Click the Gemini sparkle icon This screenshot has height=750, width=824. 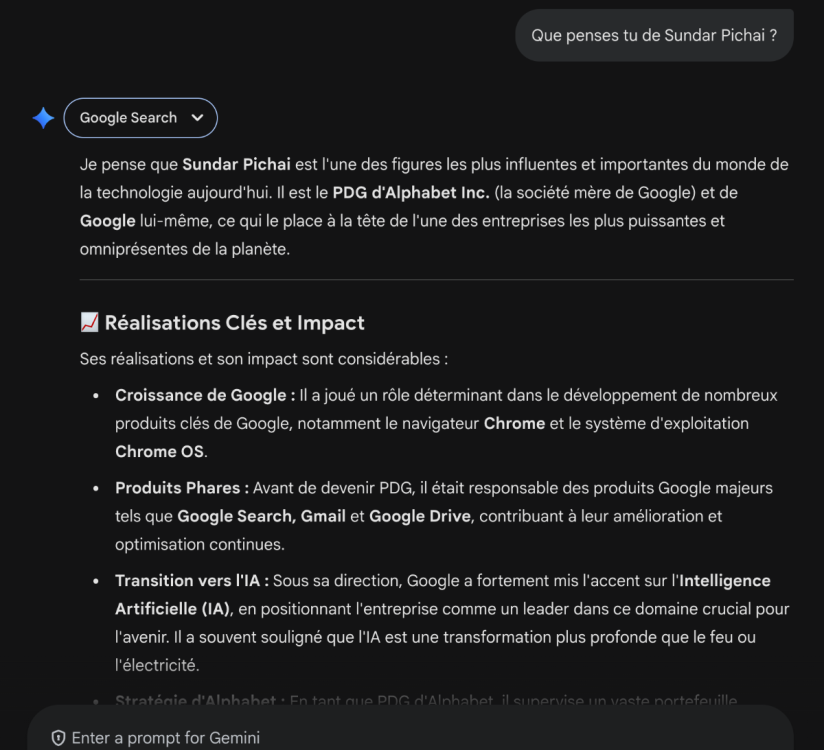tap(43, 118)
